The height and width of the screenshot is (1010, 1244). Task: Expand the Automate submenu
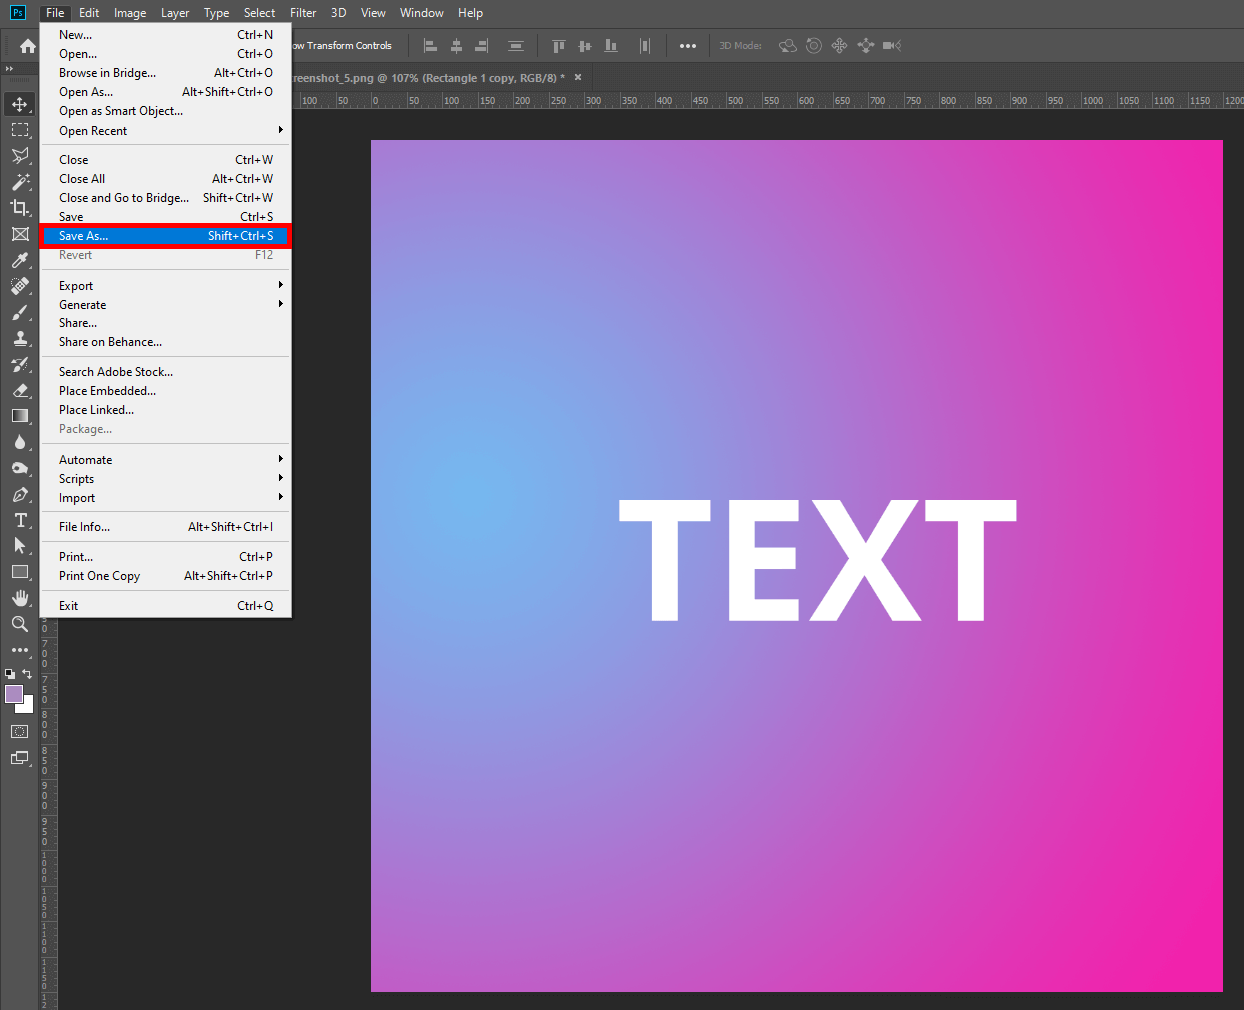click(x=85, y=459)
